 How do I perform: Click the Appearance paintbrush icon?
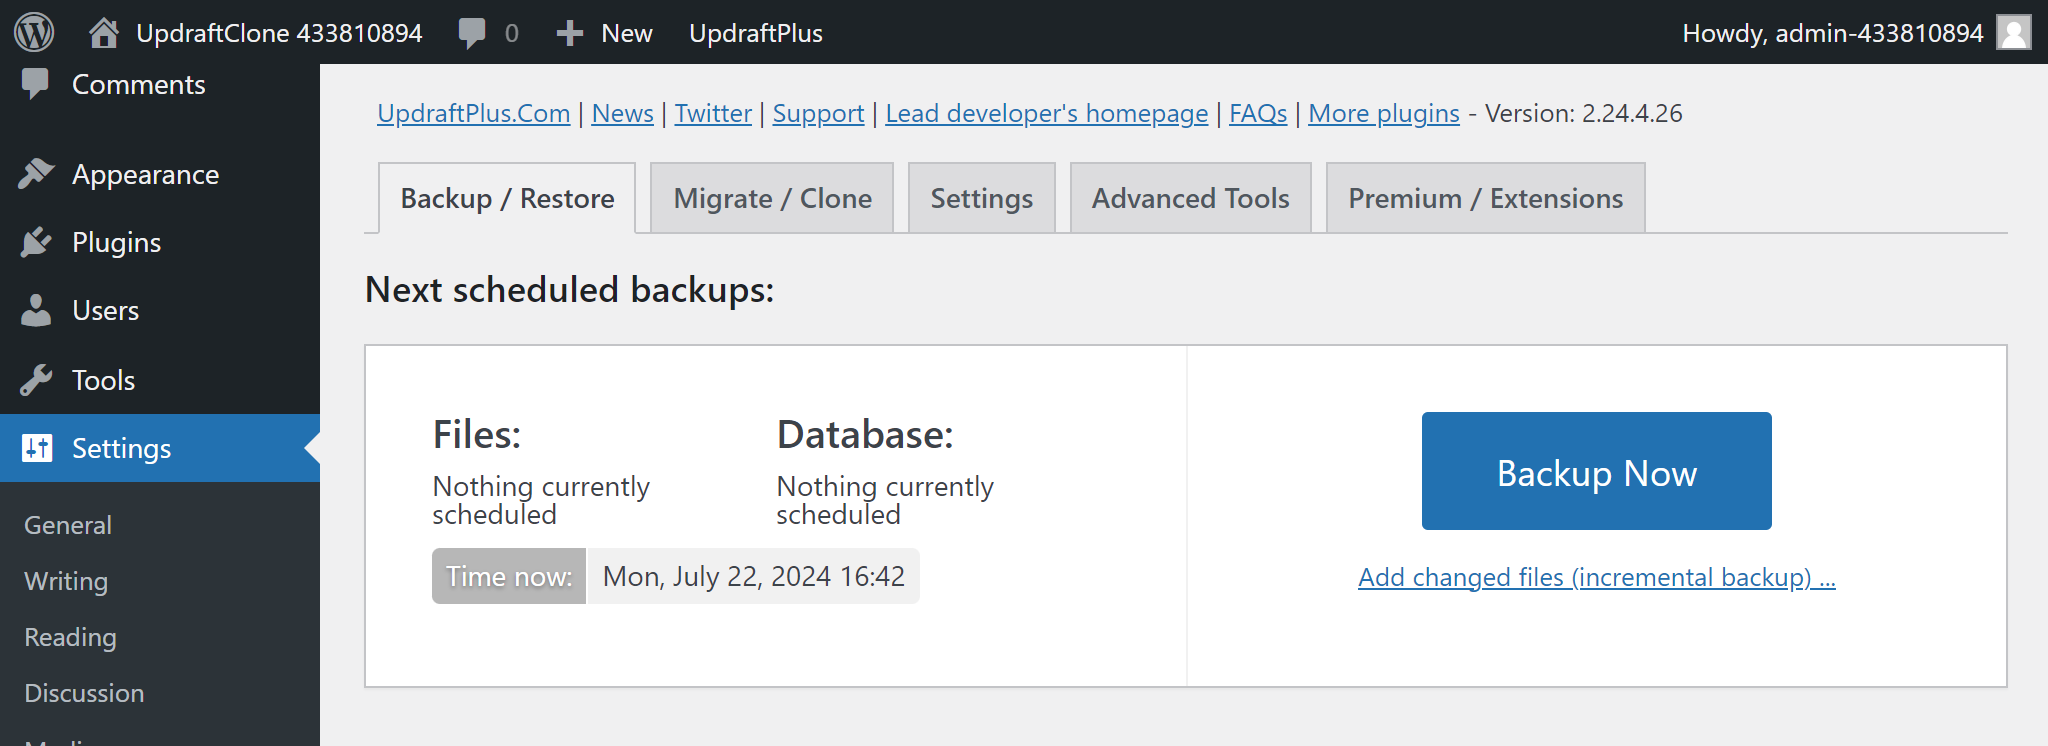click(x=36, y=174)
